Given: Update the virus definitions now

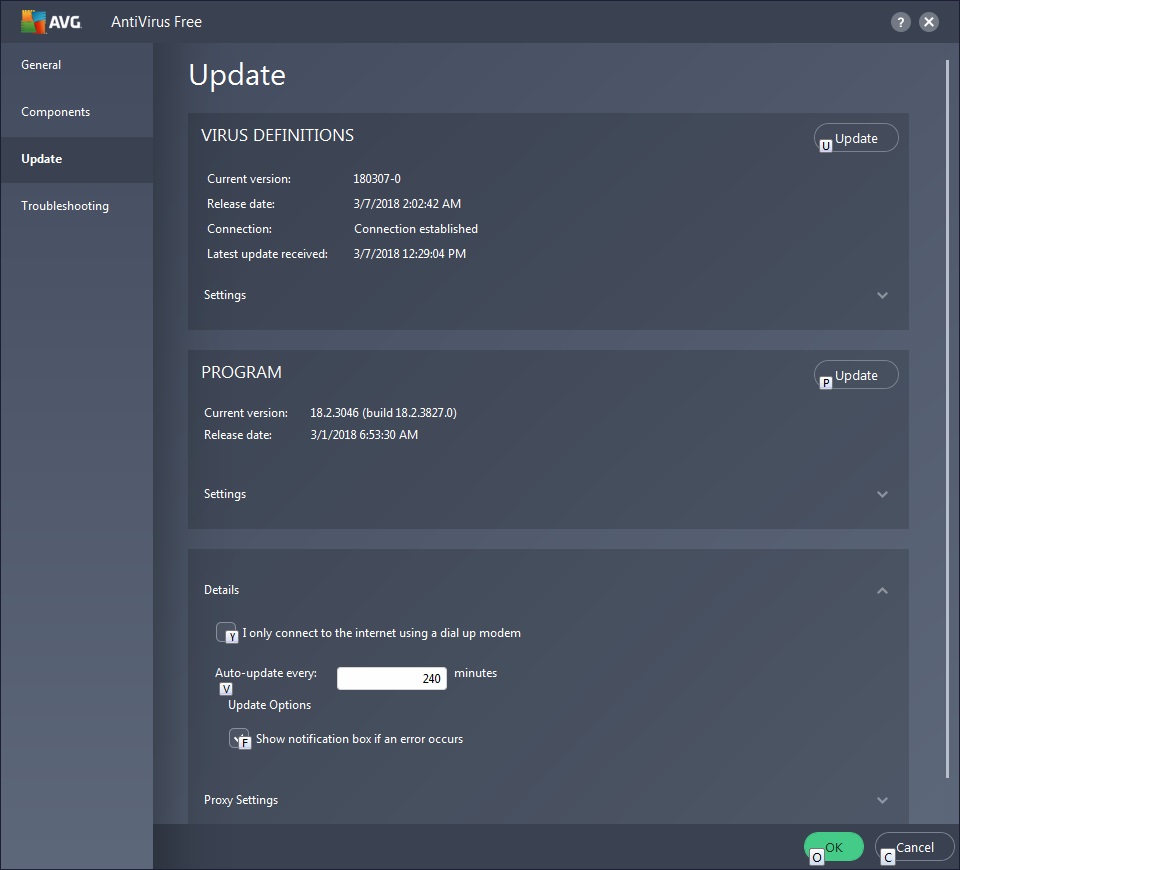Looking at the screenshot, I should [856, 138].
